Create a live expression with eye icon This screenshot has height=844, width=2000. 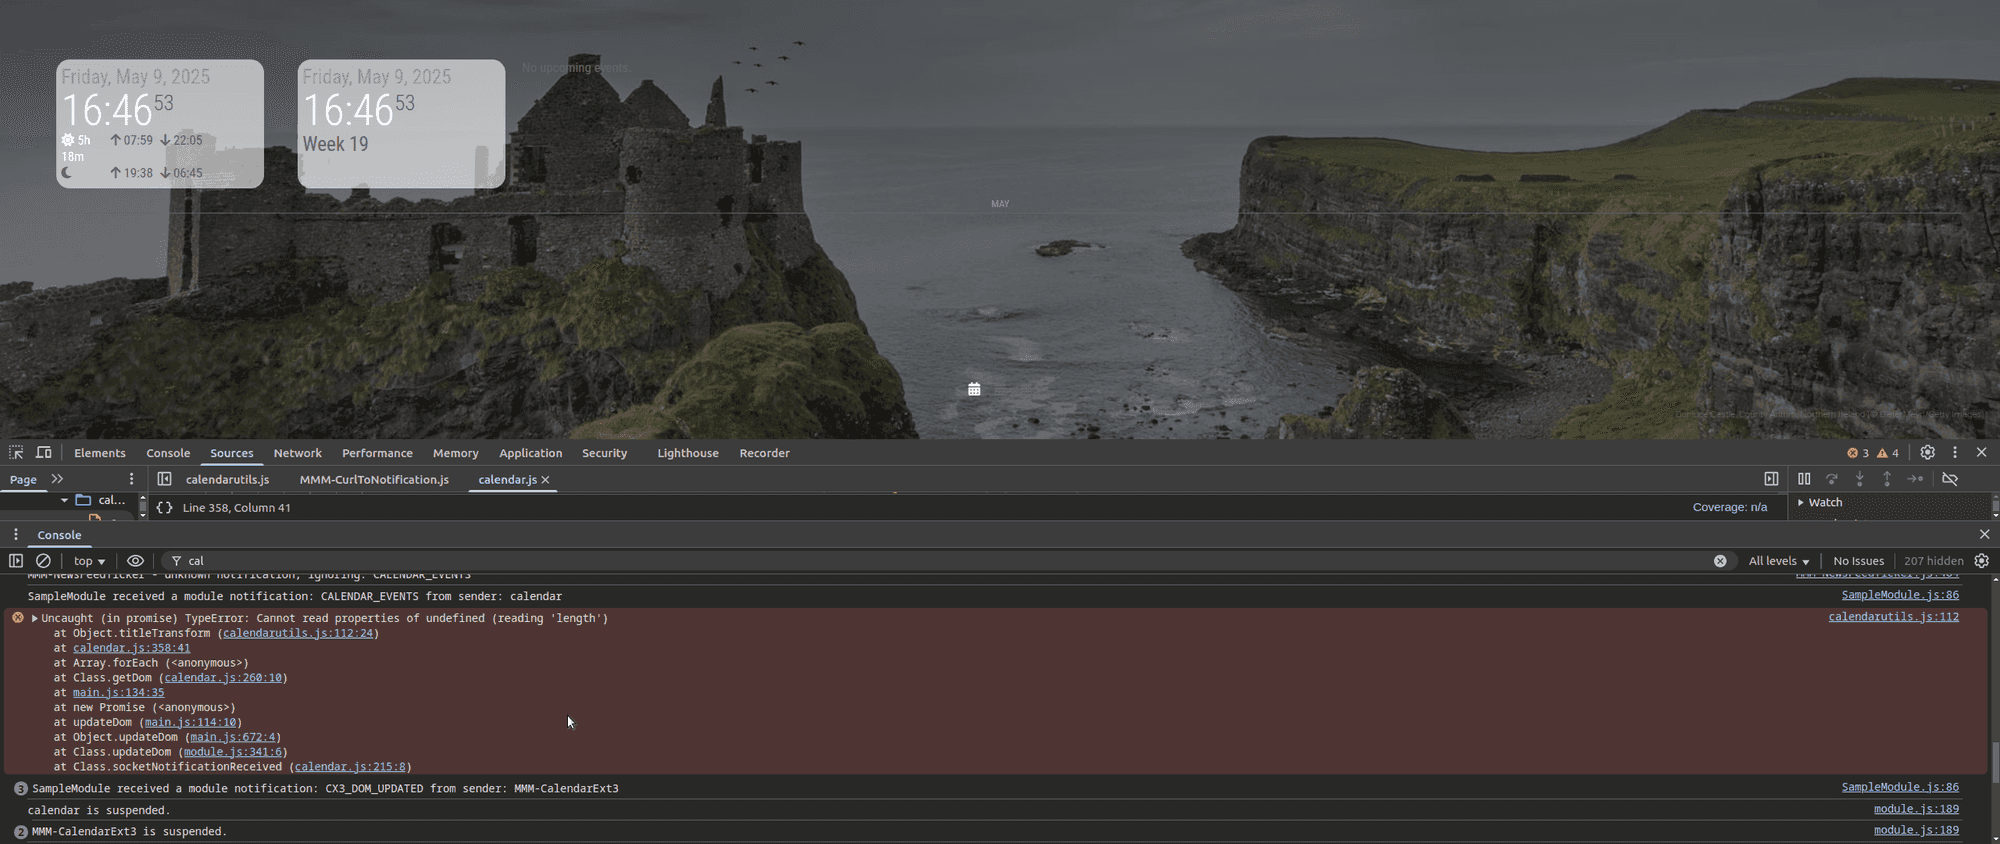click(x=135, y=561)
